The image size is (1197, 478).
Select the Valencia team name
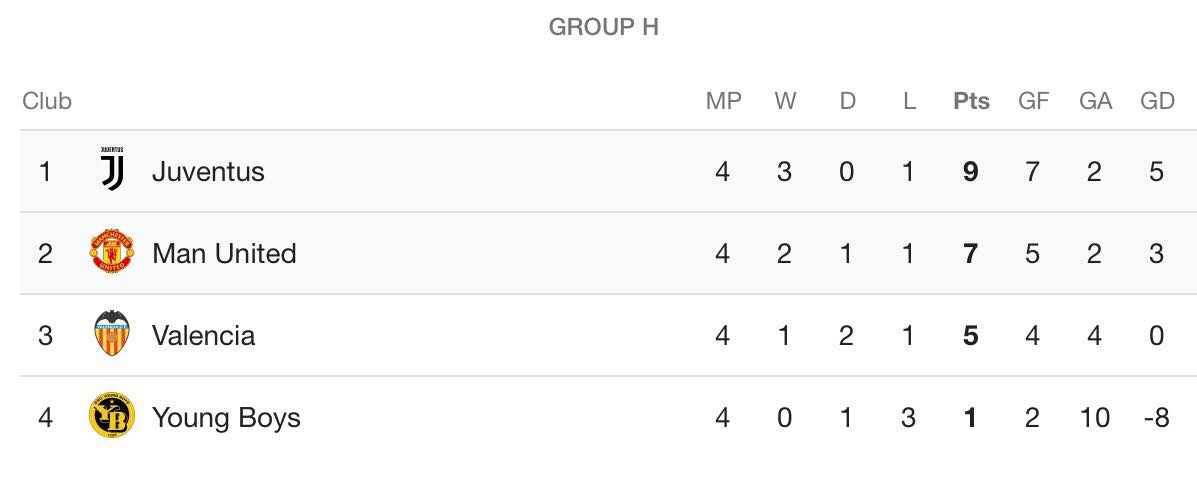pos(204,335)
